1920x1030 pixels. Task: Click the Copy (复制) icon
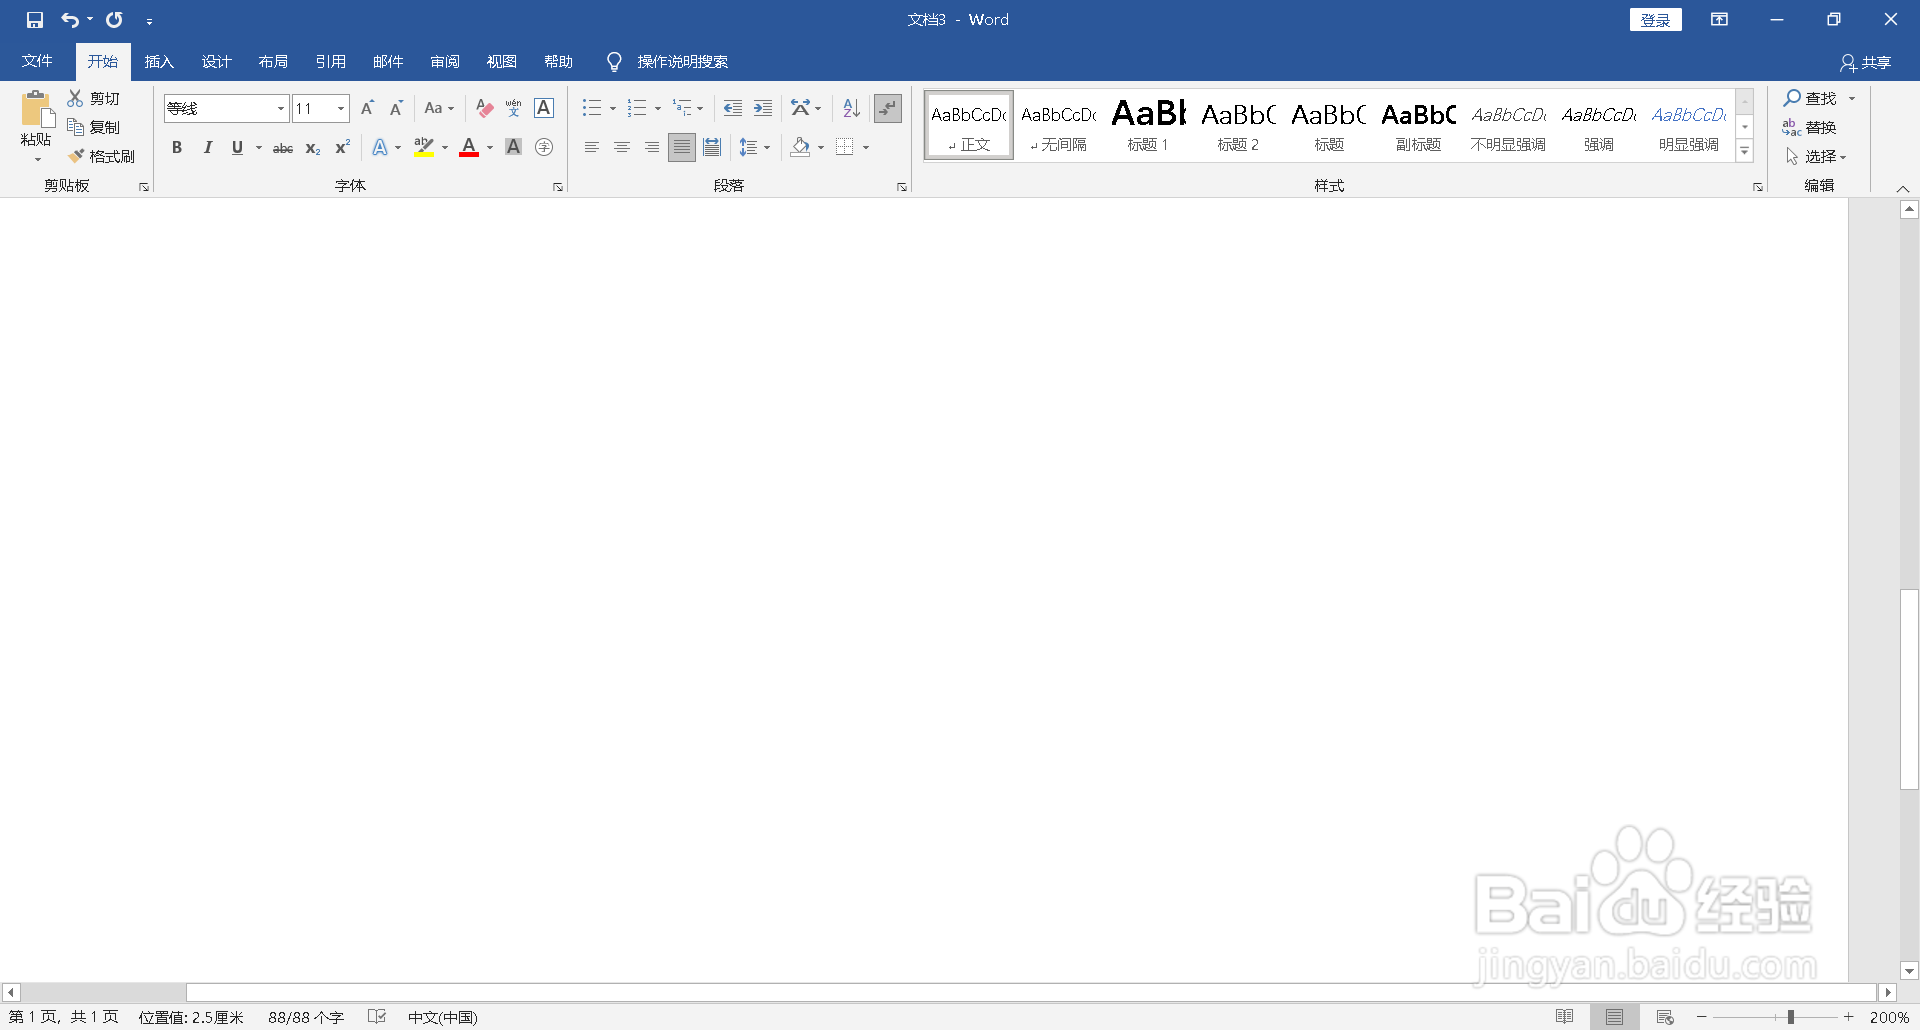tap(75, 127)
